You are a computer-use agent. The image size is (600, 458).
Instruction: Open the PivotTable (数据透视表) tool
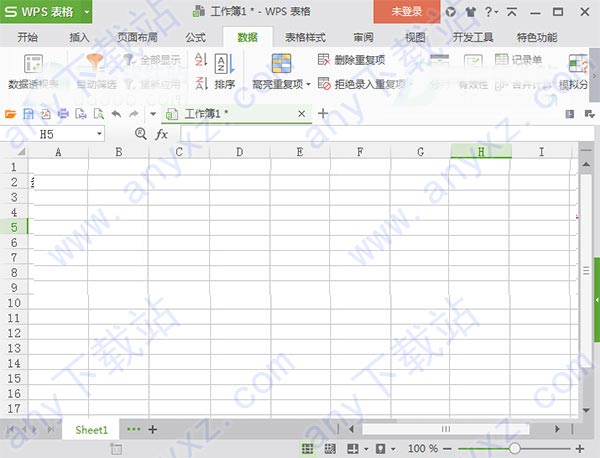pyautogui.click(x=33, y=72)
